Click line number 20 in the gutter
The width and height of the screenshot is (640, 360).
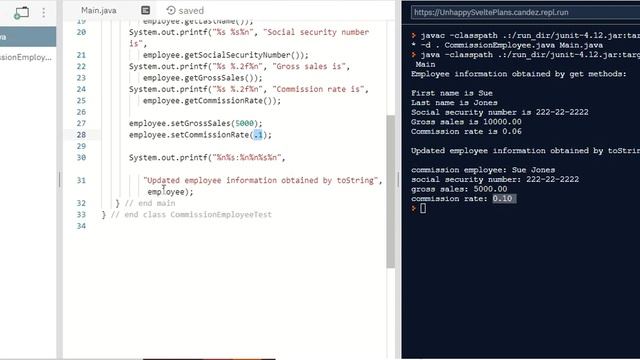pos(81,32)
